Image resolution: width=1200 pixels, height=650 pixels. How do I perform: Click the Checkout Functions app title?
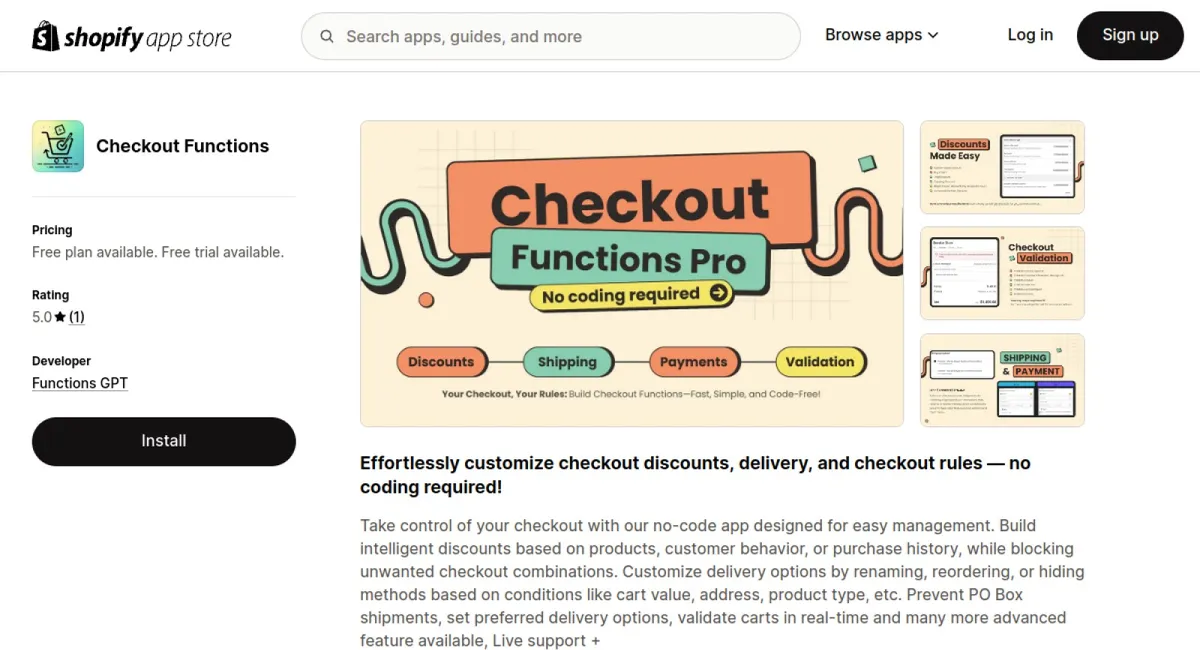click(x=182, y=146)
